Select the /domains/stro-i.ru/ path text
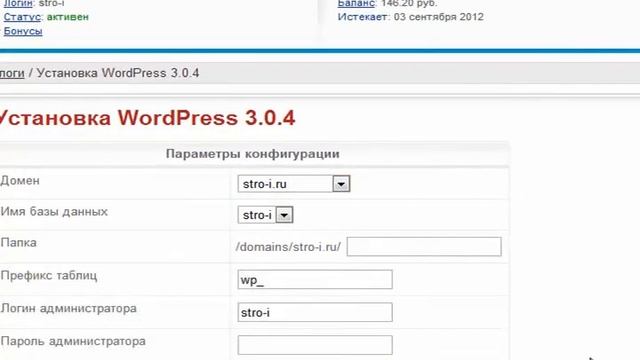Viewport: 640px width, 360px height. [288, 247]
